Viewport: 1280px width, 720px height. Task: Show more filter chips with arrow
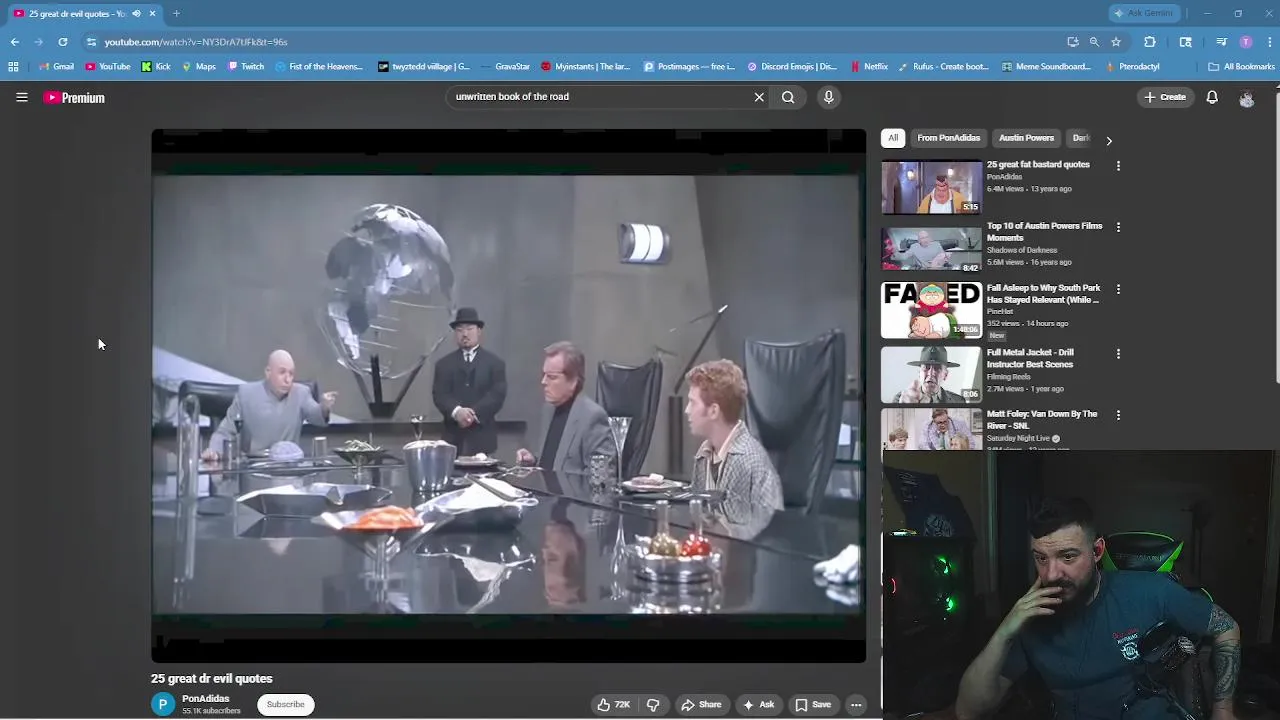(x=1108, y=140)
